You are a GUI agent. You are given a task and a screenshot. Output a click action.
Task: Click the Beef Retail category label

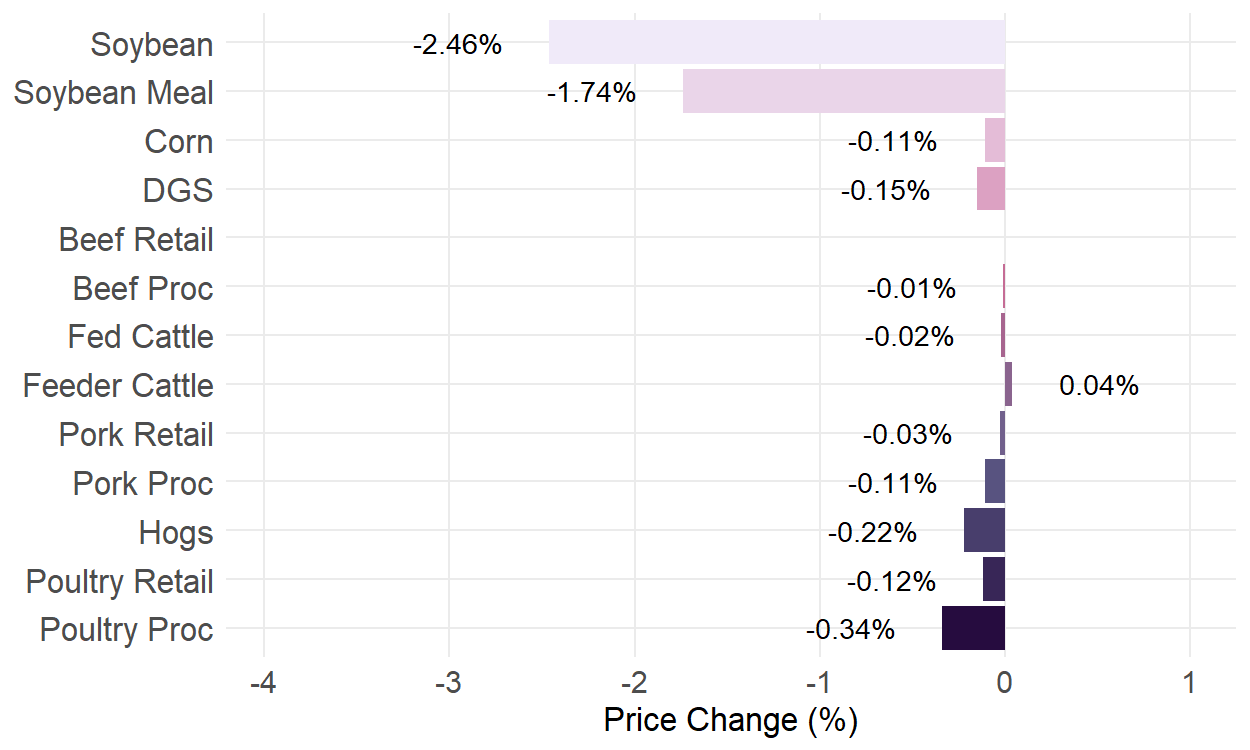pyautogui.click(x=136, y=240)
